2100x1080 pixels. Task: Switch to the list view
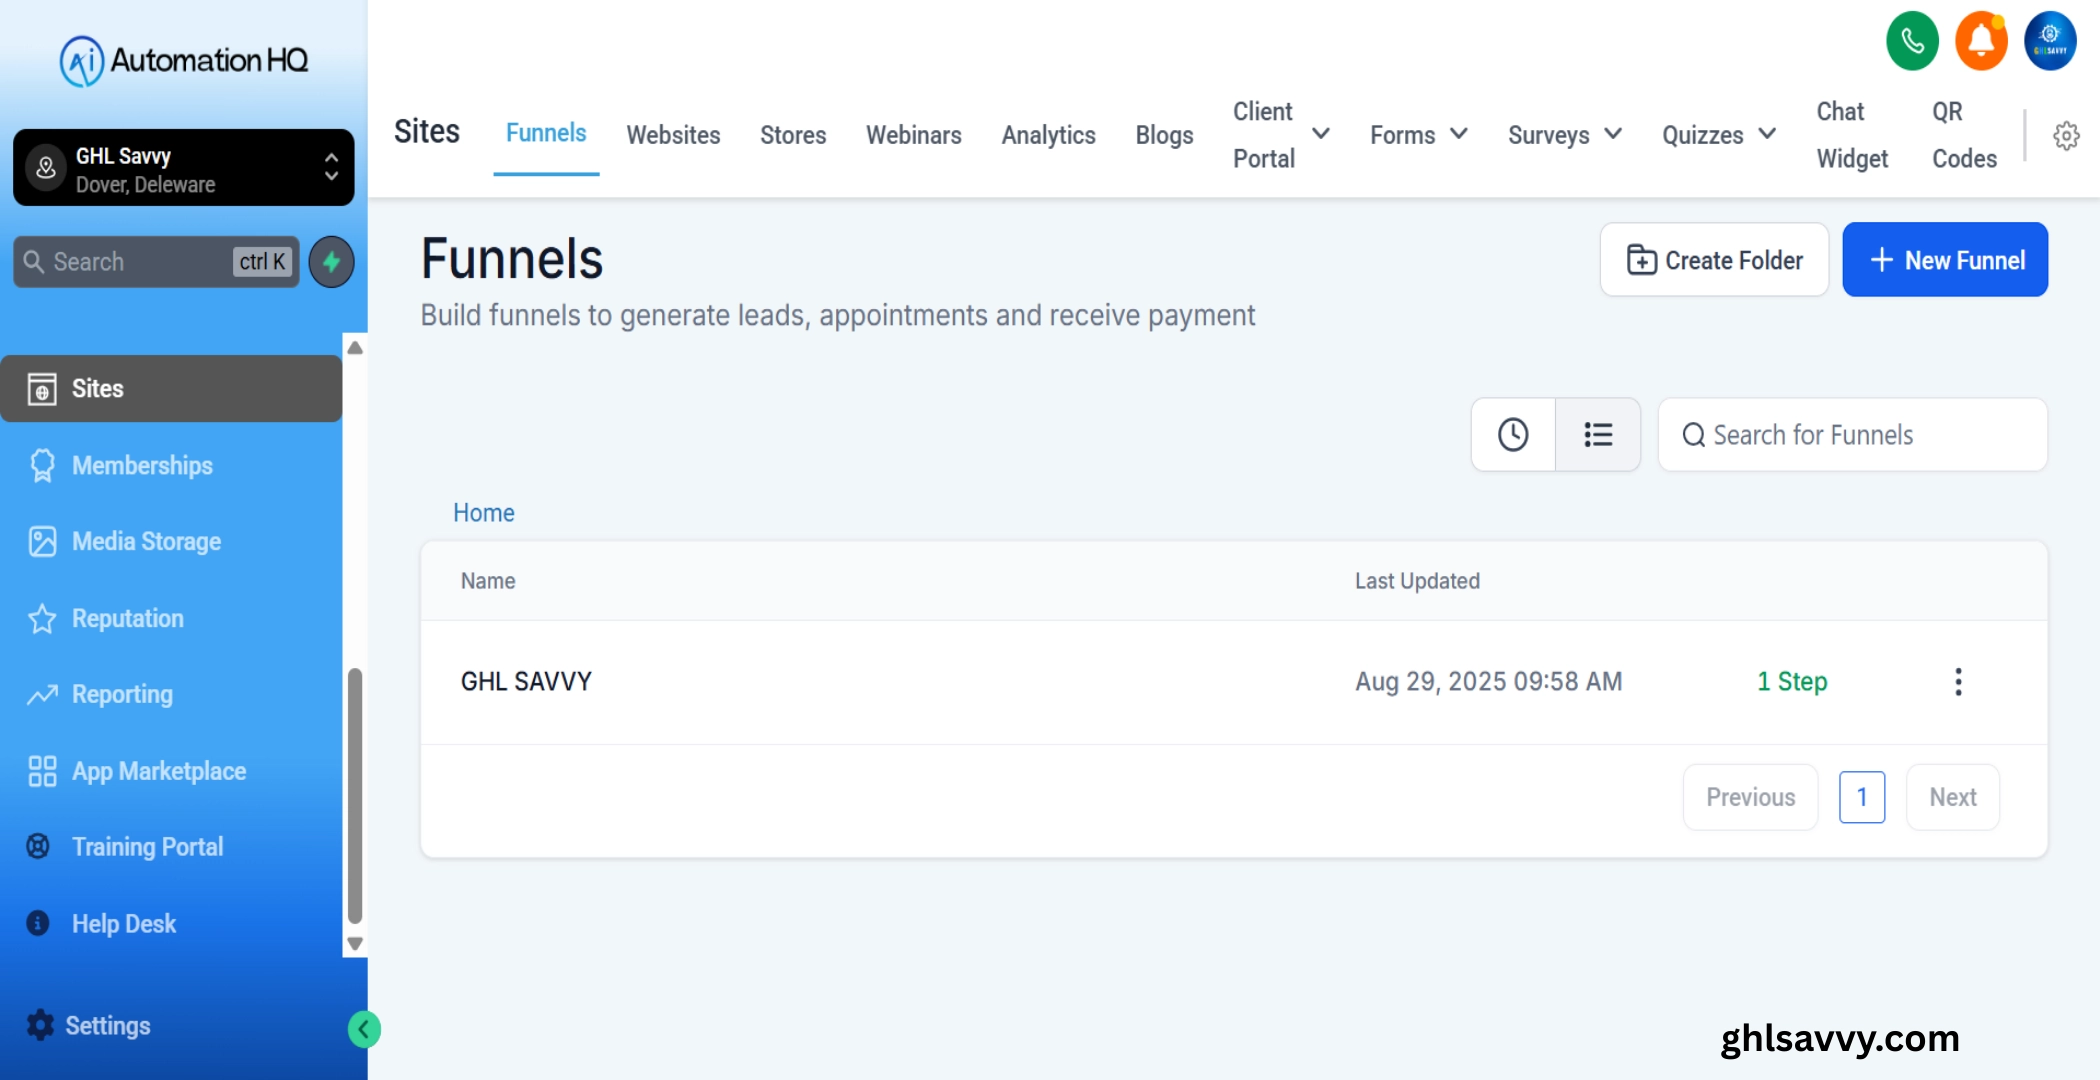tap(1598, 435)
